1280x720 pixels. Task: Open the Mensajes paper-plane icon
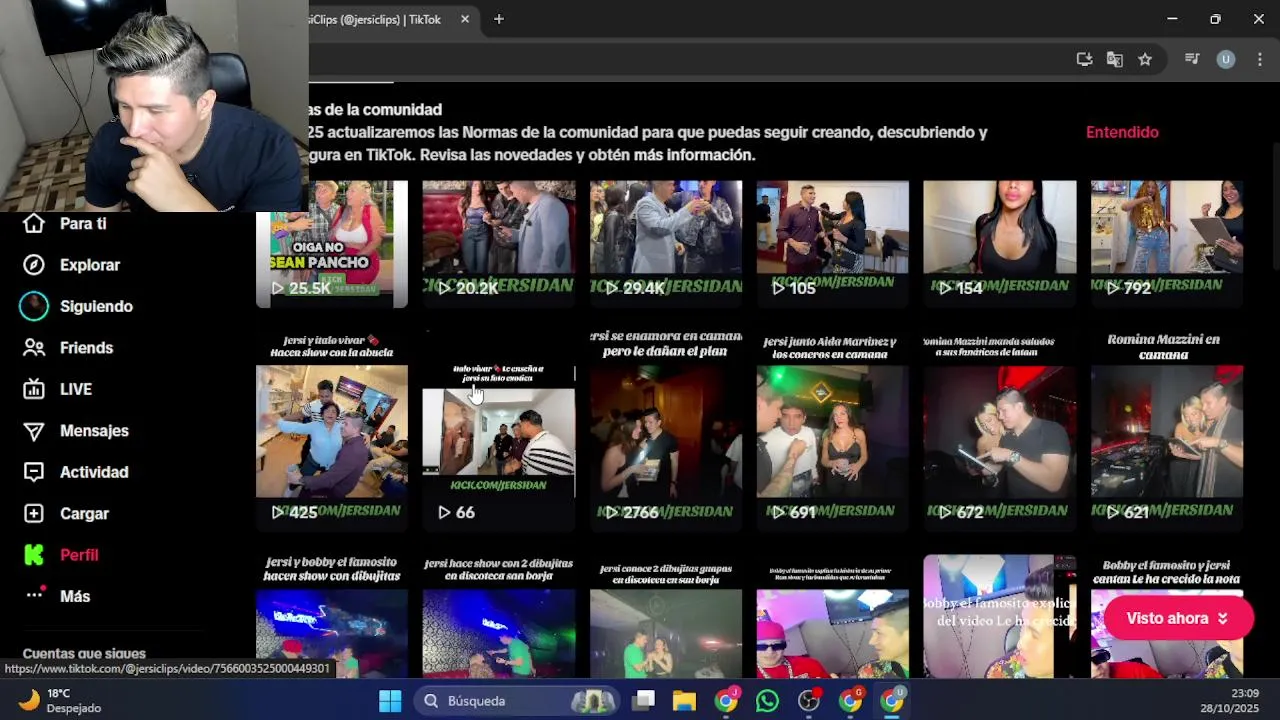(x=34, y=431)
